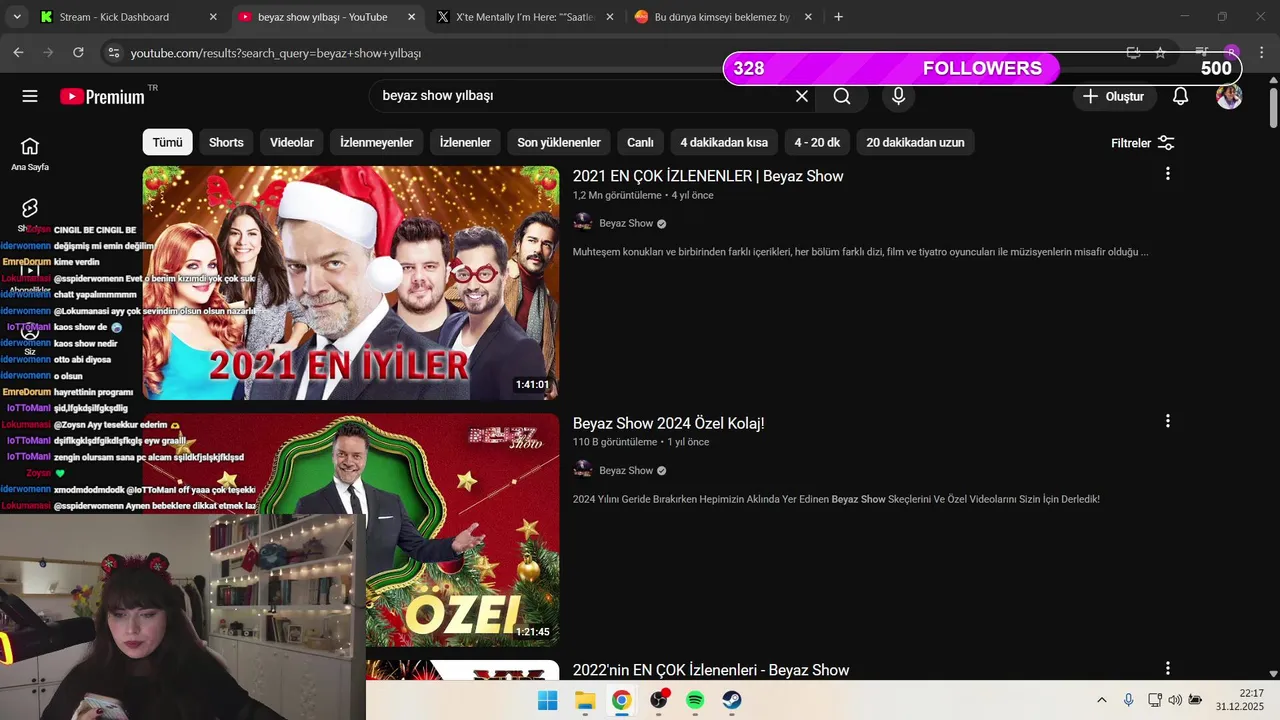Select the Shorts filter chip

[226, 143]
